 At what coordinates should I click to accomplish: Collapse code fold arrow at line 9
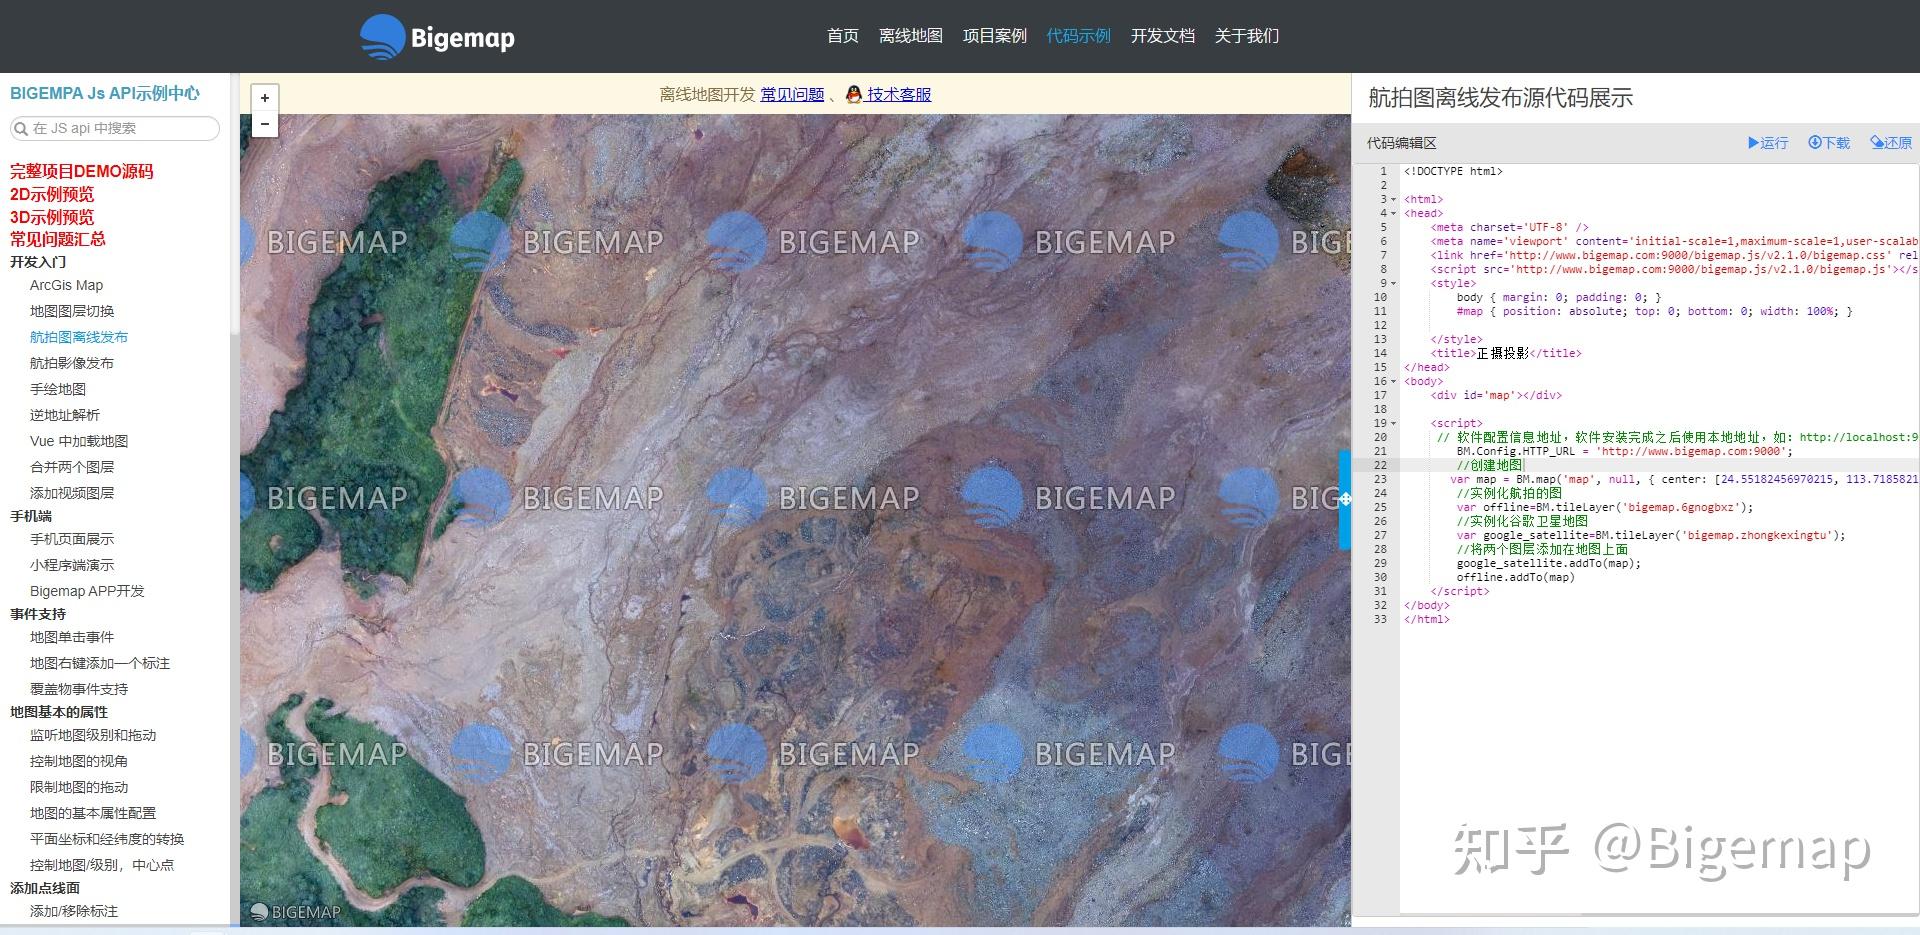point(1394,284)
